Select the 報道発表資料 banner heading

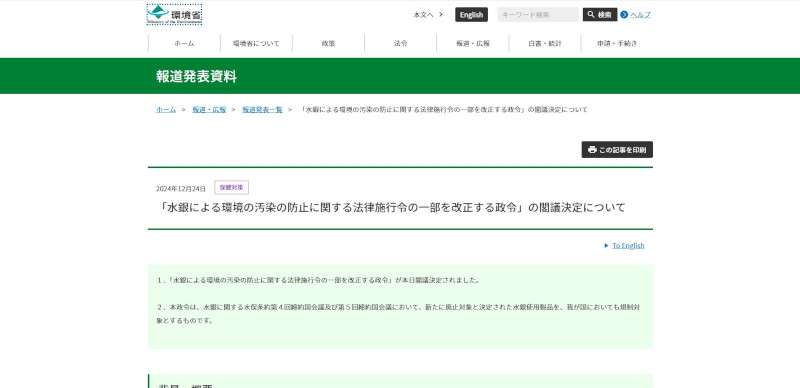coord(196,77)
